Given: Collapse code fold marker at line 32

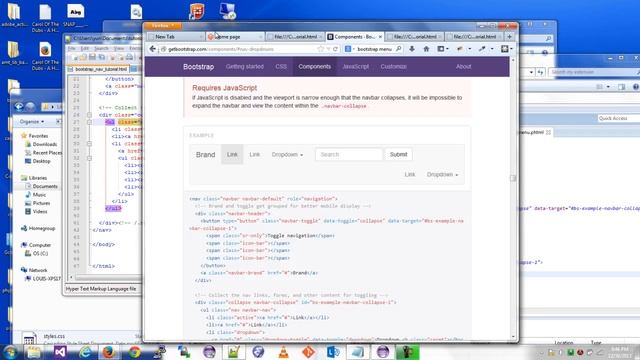Looking at the screenshot, I should (x=89, y=158).
